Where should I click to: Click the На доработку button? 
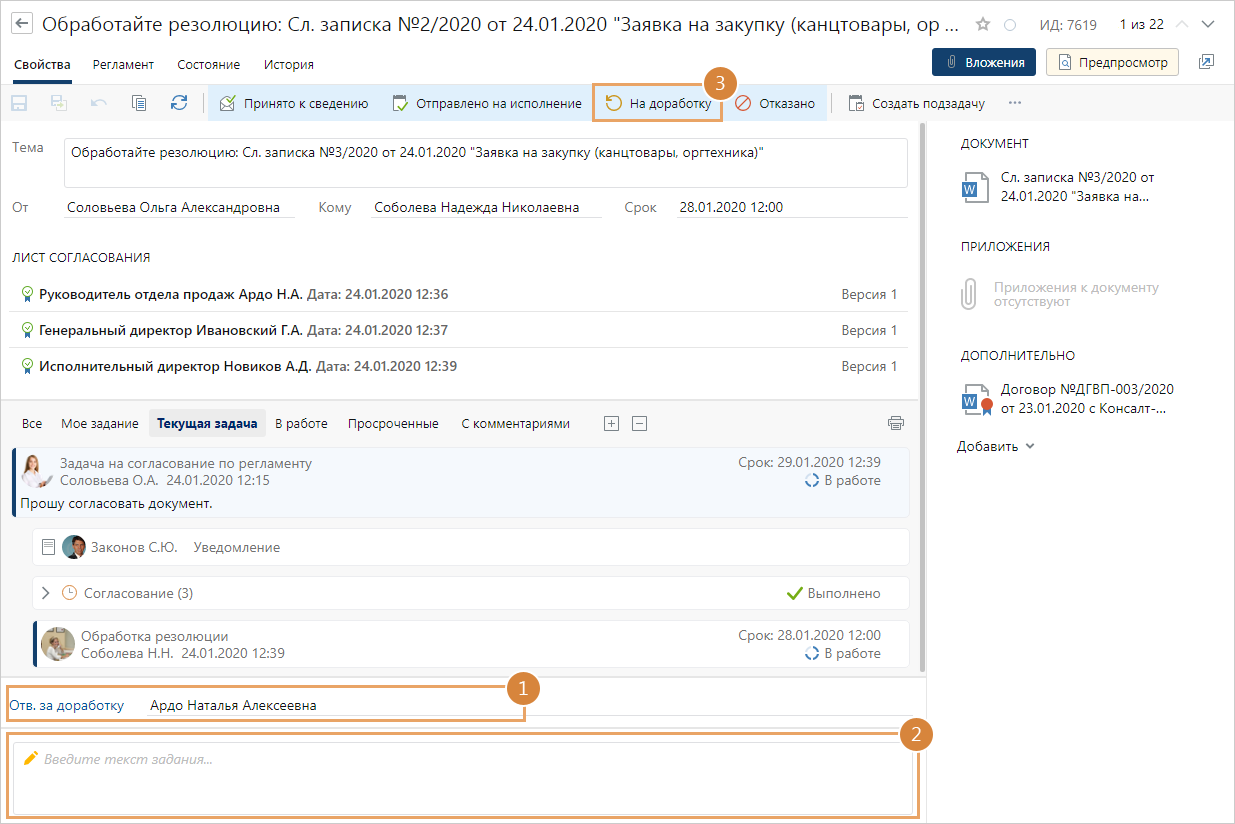[x=659, y=103]
